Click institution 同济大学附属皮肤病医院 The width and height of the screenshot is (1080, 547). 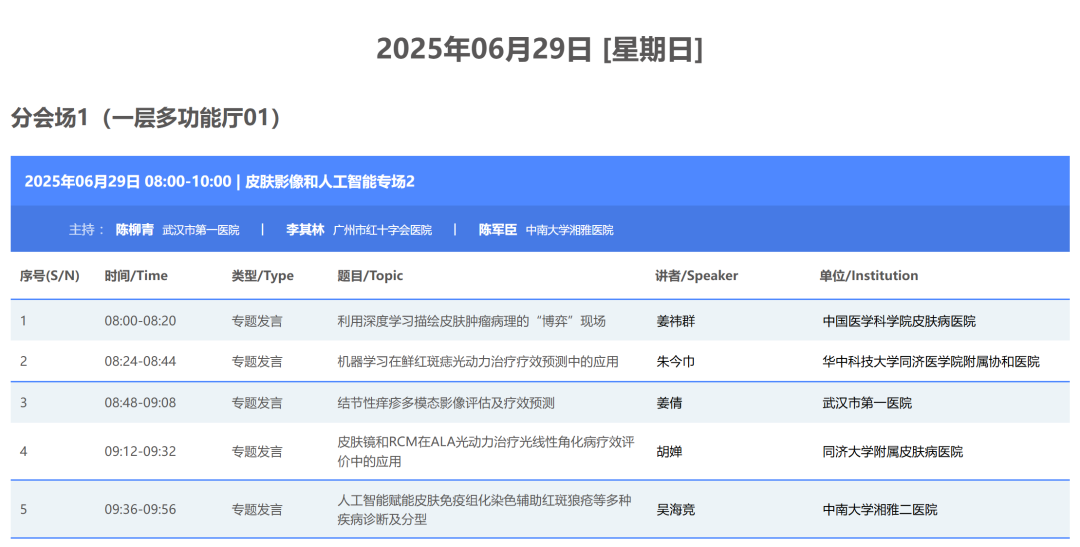click(x=893, y=451)
